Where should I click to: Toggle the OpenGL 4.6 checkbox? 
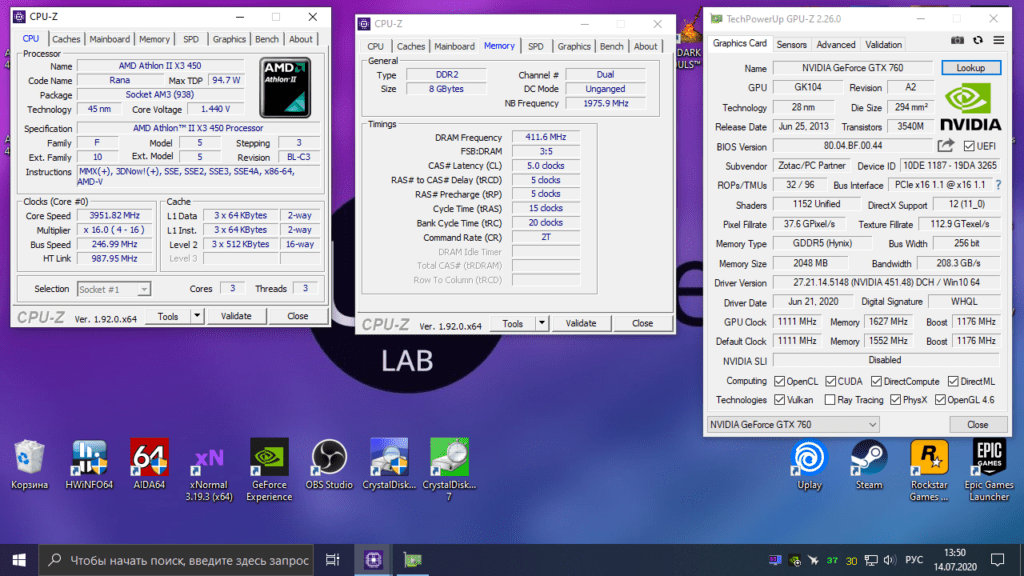click(940, 400)
